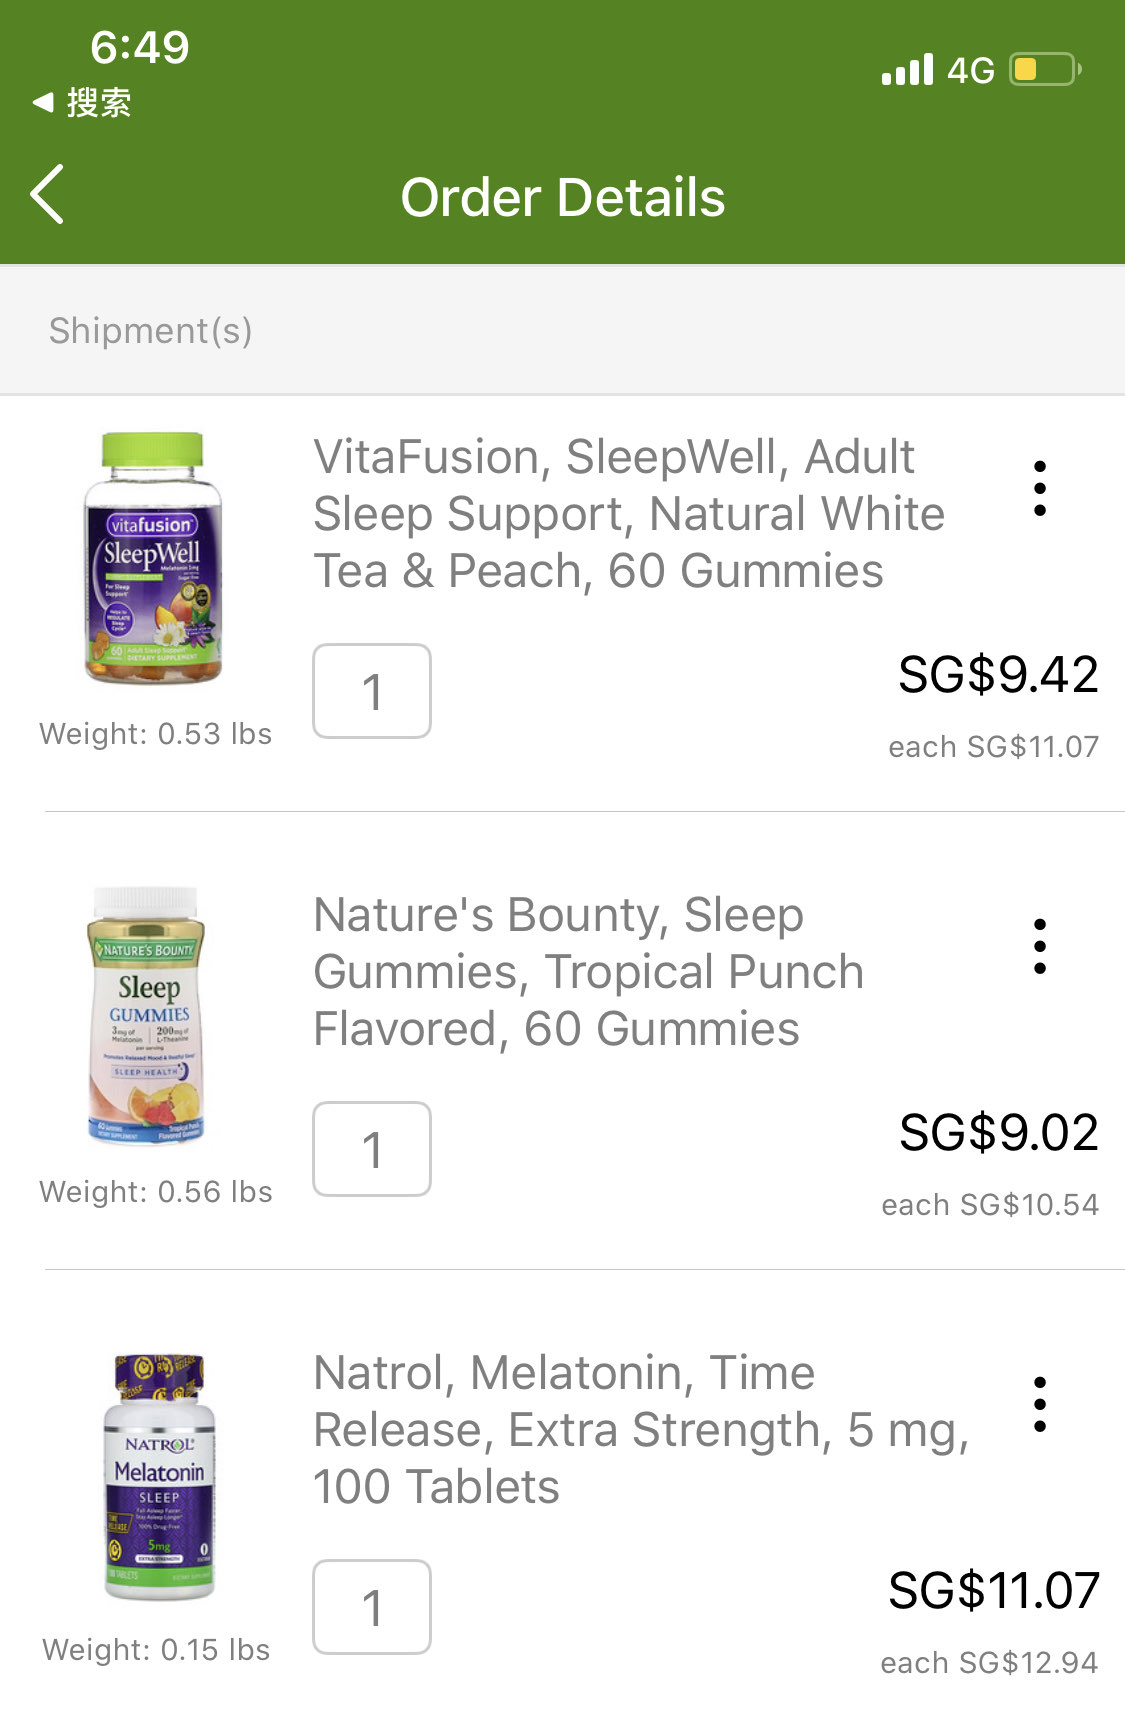Select the quantity box for Nature's Bounty Gummies

point(372,1149)
